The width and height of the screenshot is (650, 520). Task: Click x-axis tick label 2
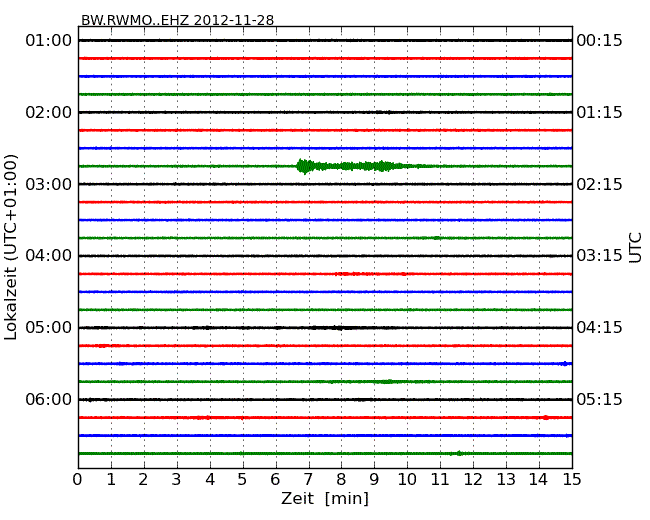[143, 480]
